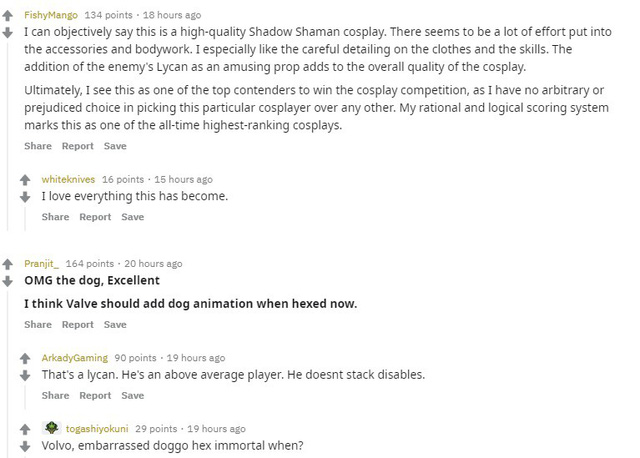Open FishyMango's user profile
This screenshot has height=458, width=640.
tap(51, 16)
